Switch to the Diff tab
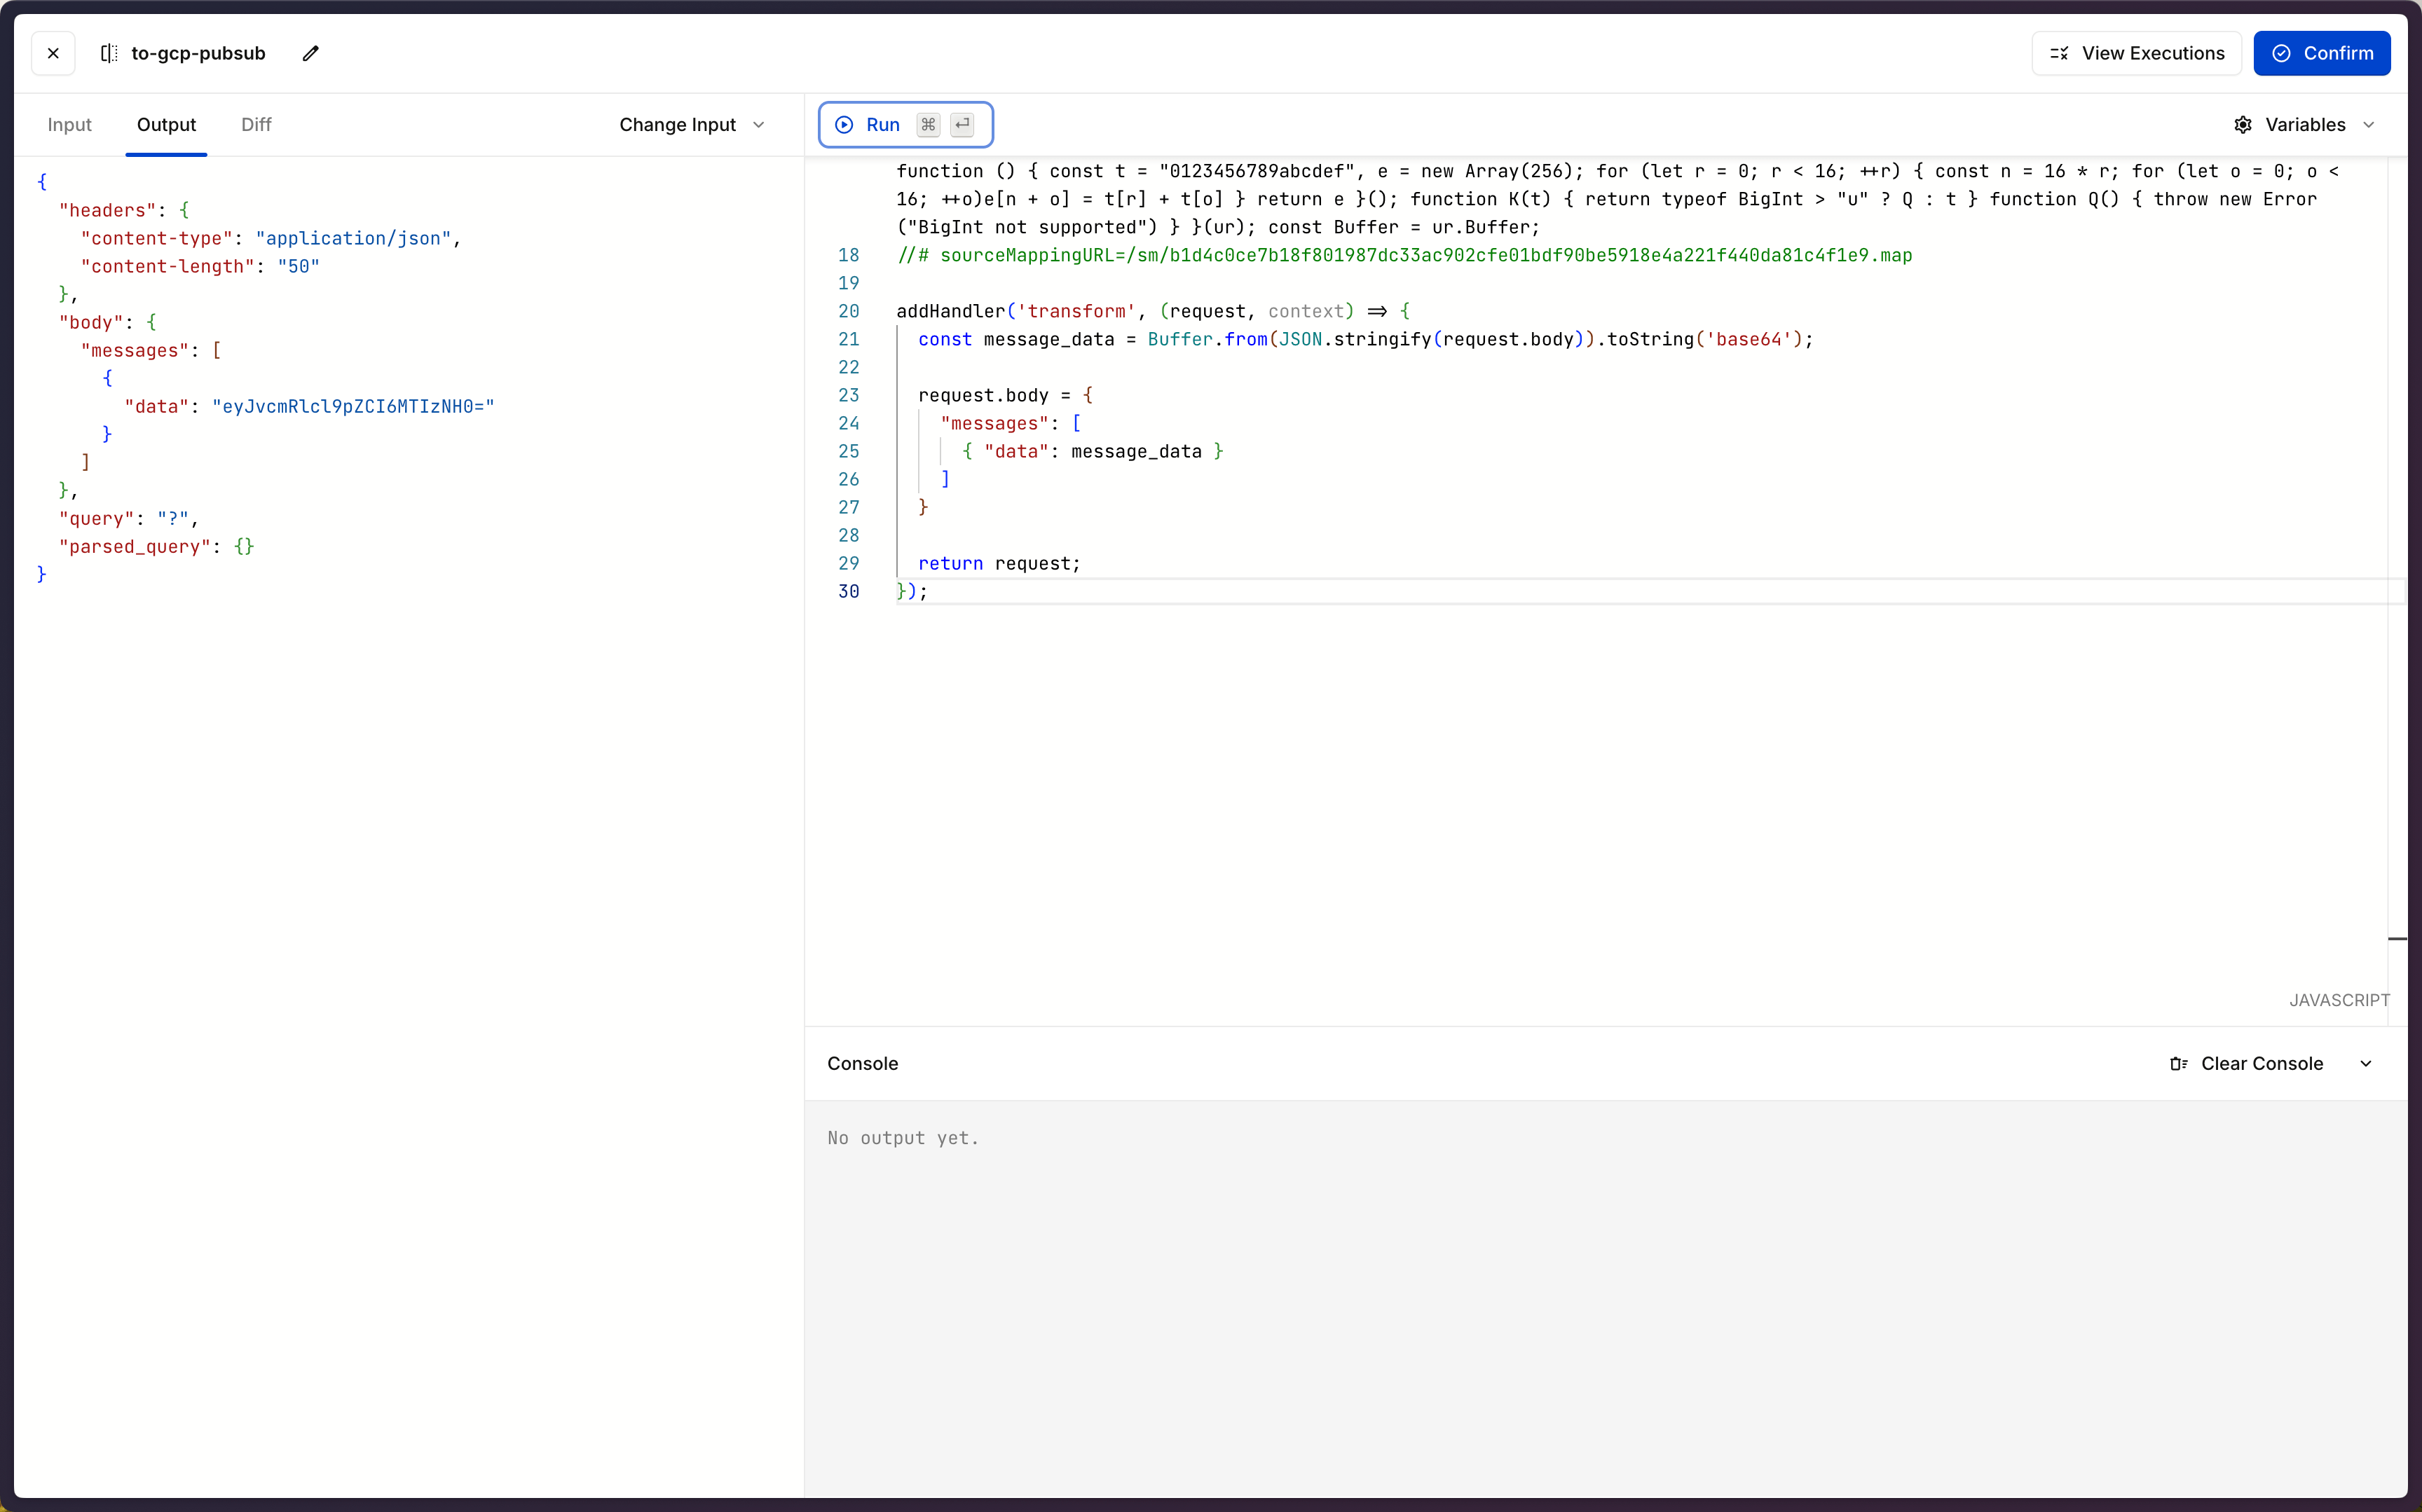Viewport: 2422px width, 1512px height. pos(256,125)
